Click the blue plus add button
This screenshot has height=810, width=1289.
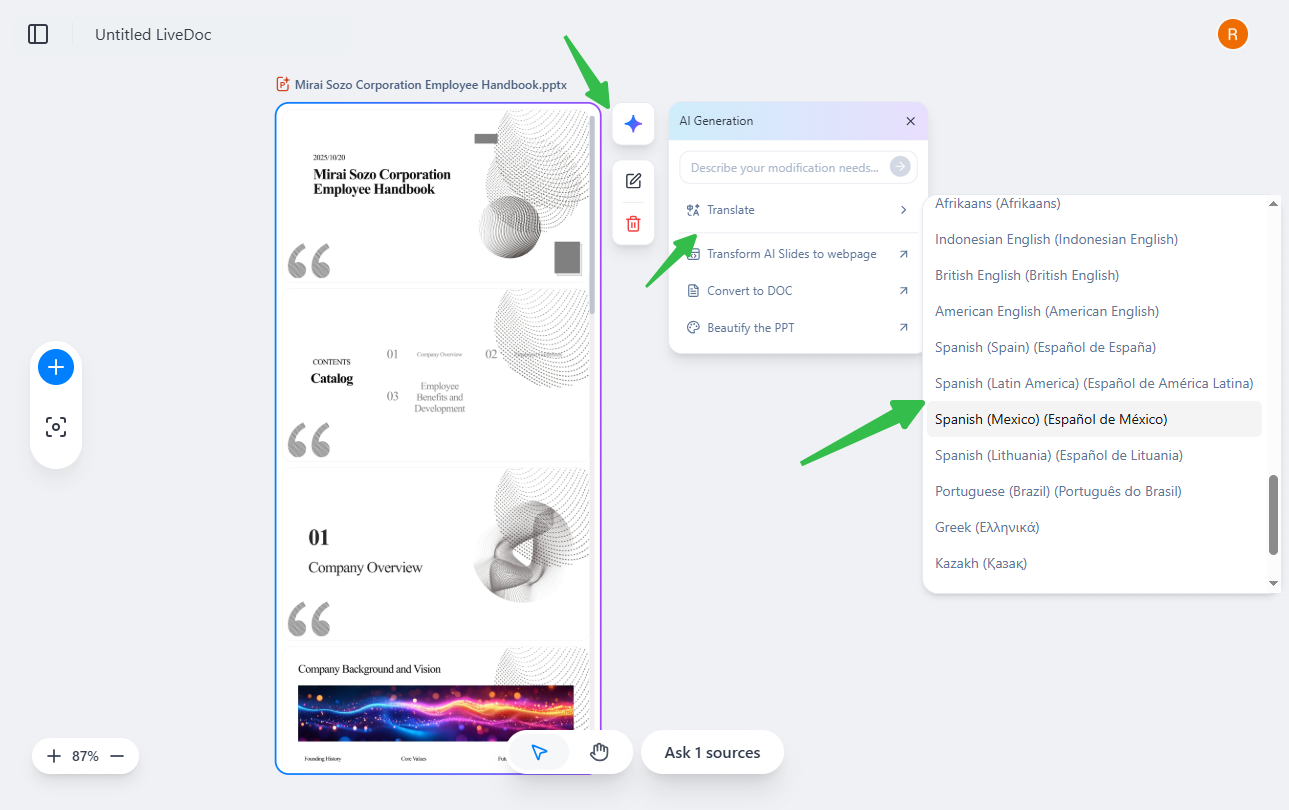pos(56,367)
